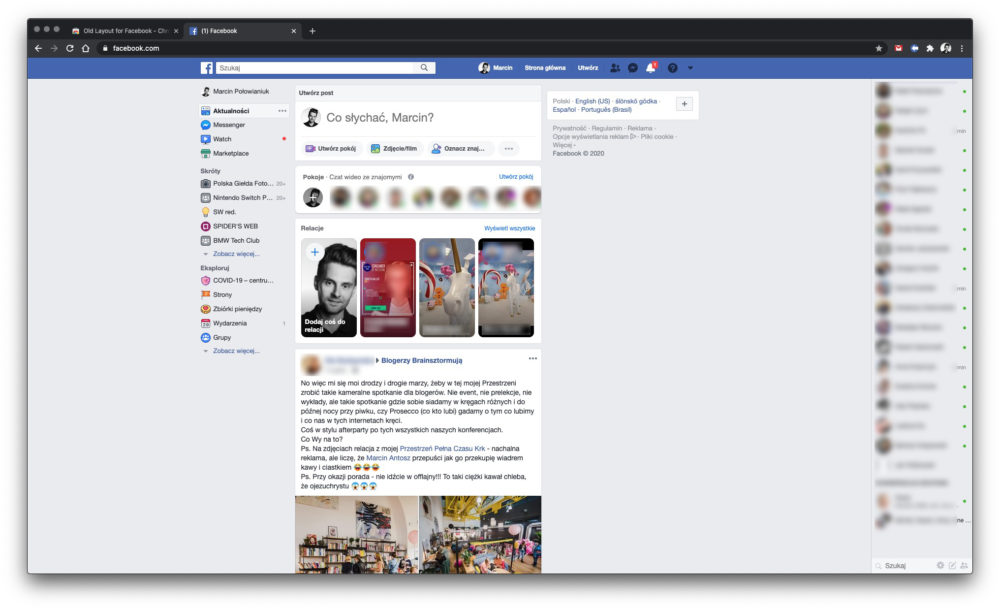Open the Utwórz menu item

coord(588,68)
